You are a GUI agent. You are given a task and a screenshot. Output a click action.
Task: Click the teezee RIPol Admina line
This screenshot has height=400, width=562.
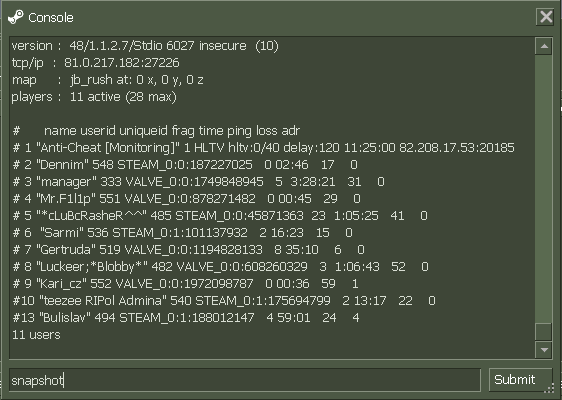(x=224, y=300)
